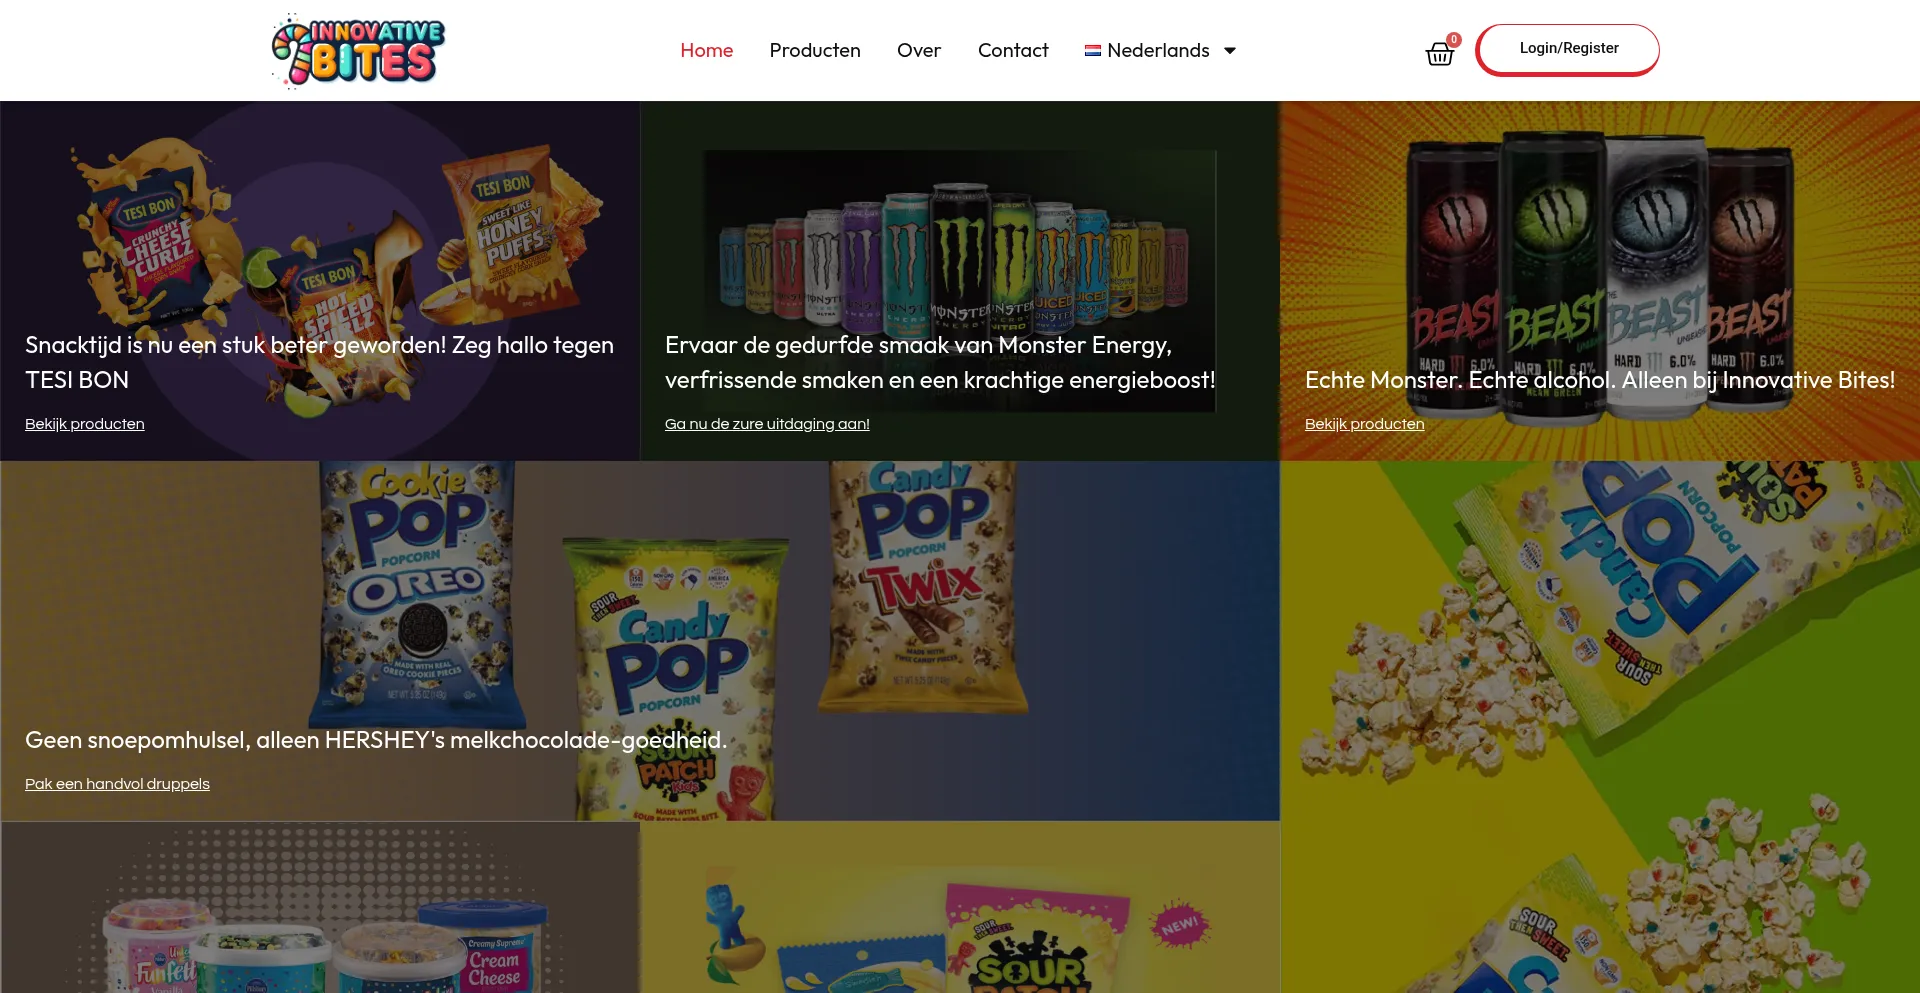Viewport: 1920px width, 993px height.
Task: Open the shopping cart basket icon
Action: click(x=1439, y=54)
